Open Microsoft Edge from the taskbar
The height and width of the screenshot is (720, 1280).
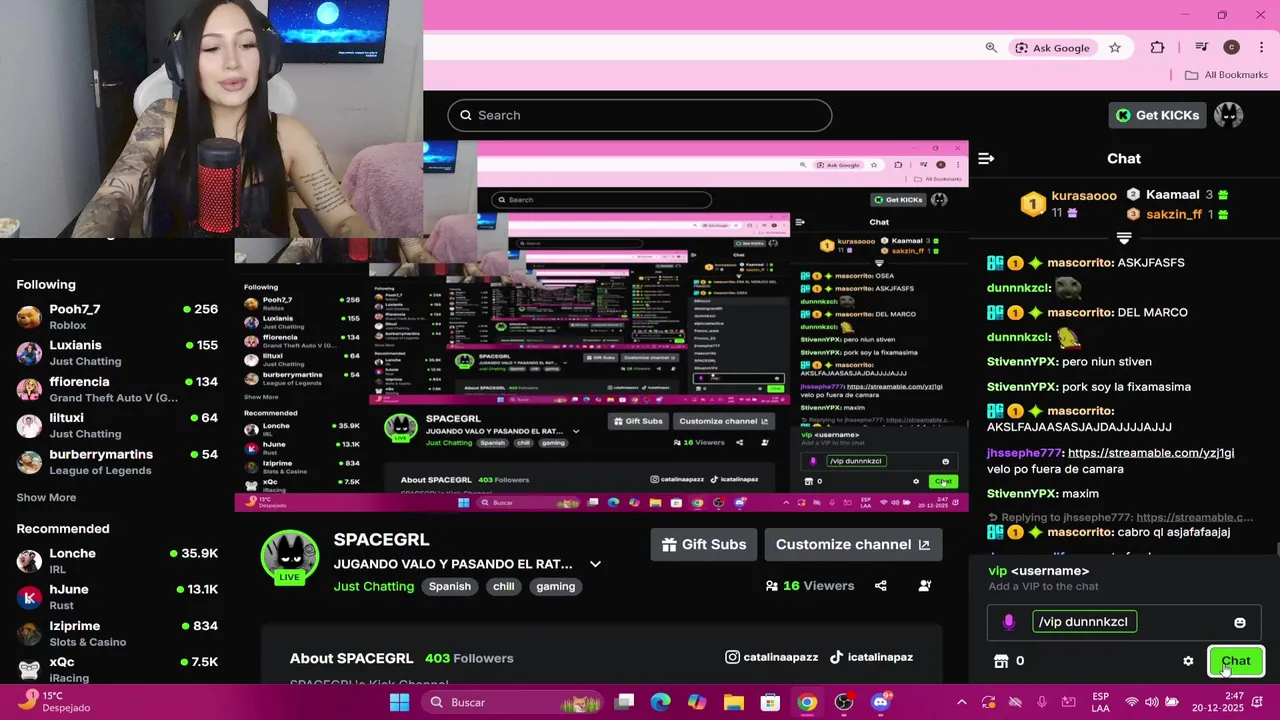coord(661,702)
